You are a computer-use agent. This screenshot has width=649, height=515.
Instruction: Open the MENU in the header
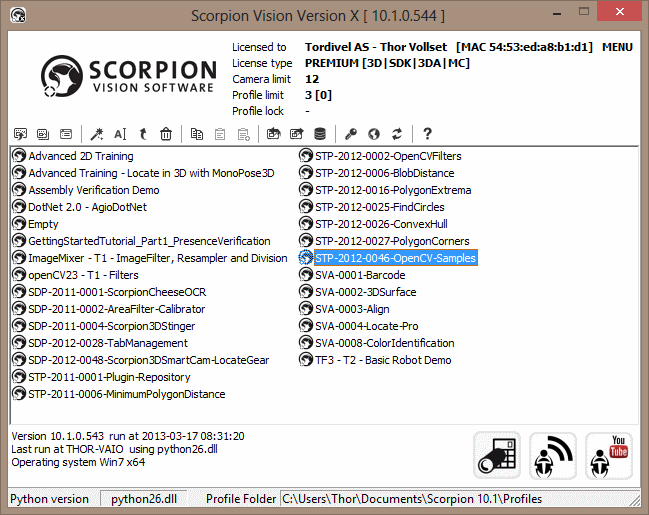tap(617, 47)
